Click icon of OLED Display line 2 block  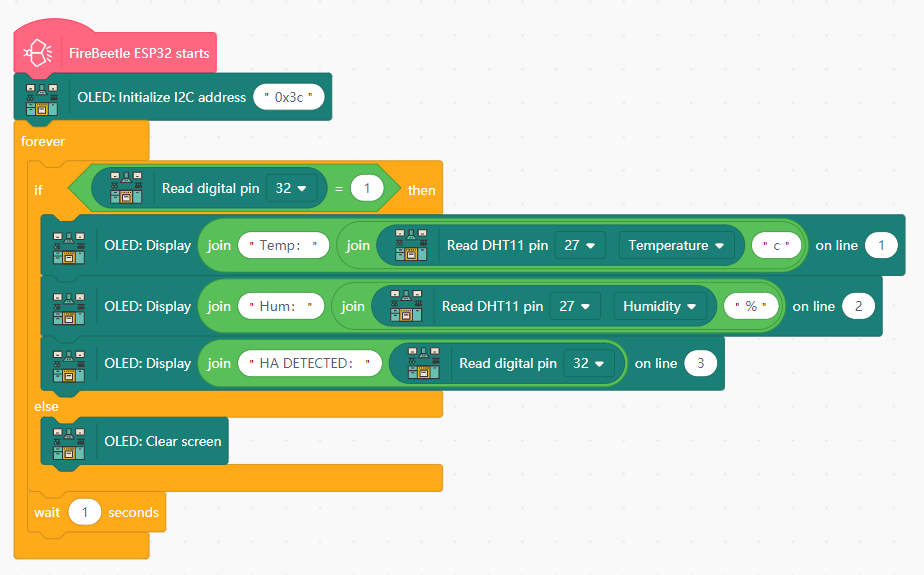(x=68, y=306)
